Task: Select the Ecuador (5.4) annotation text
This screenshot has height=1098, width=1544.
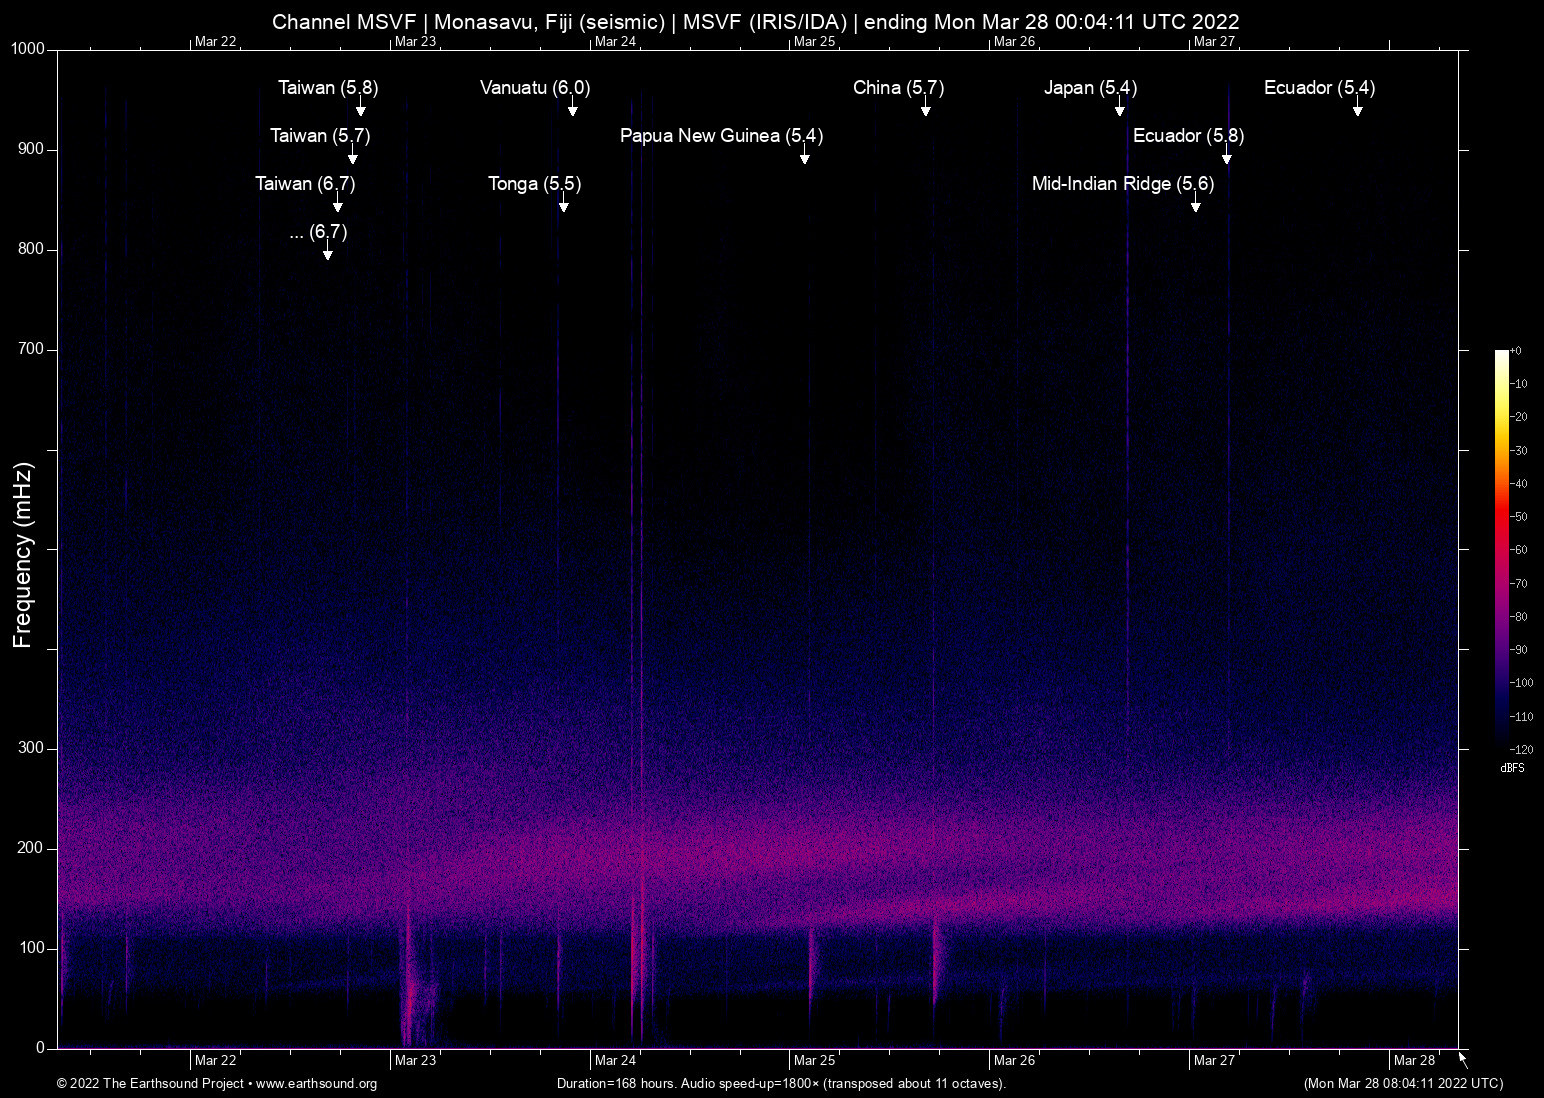Action: tap(1319, 88)
